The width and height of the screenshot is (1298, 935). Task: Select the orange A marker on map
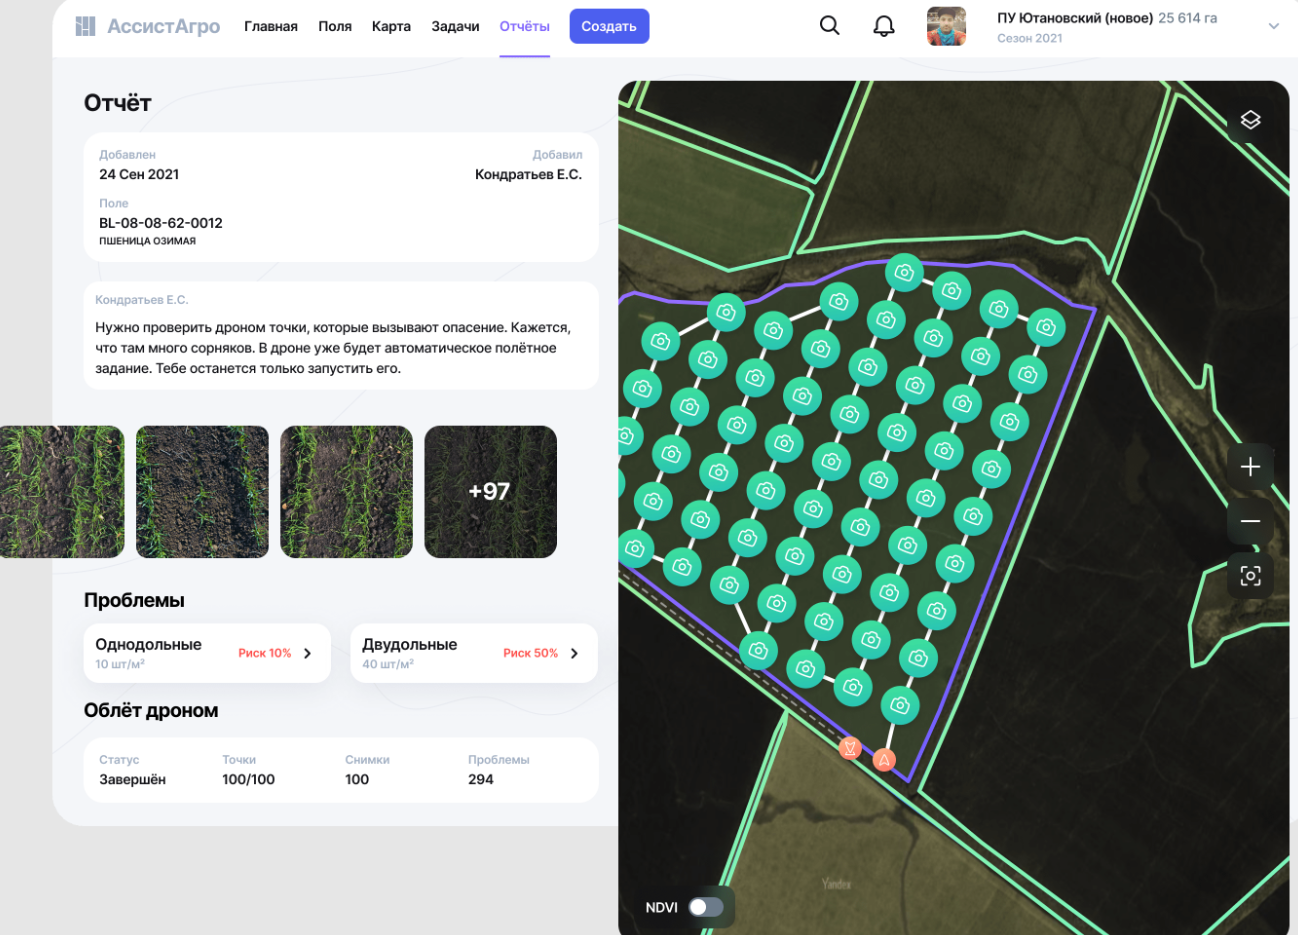[884, 760]
